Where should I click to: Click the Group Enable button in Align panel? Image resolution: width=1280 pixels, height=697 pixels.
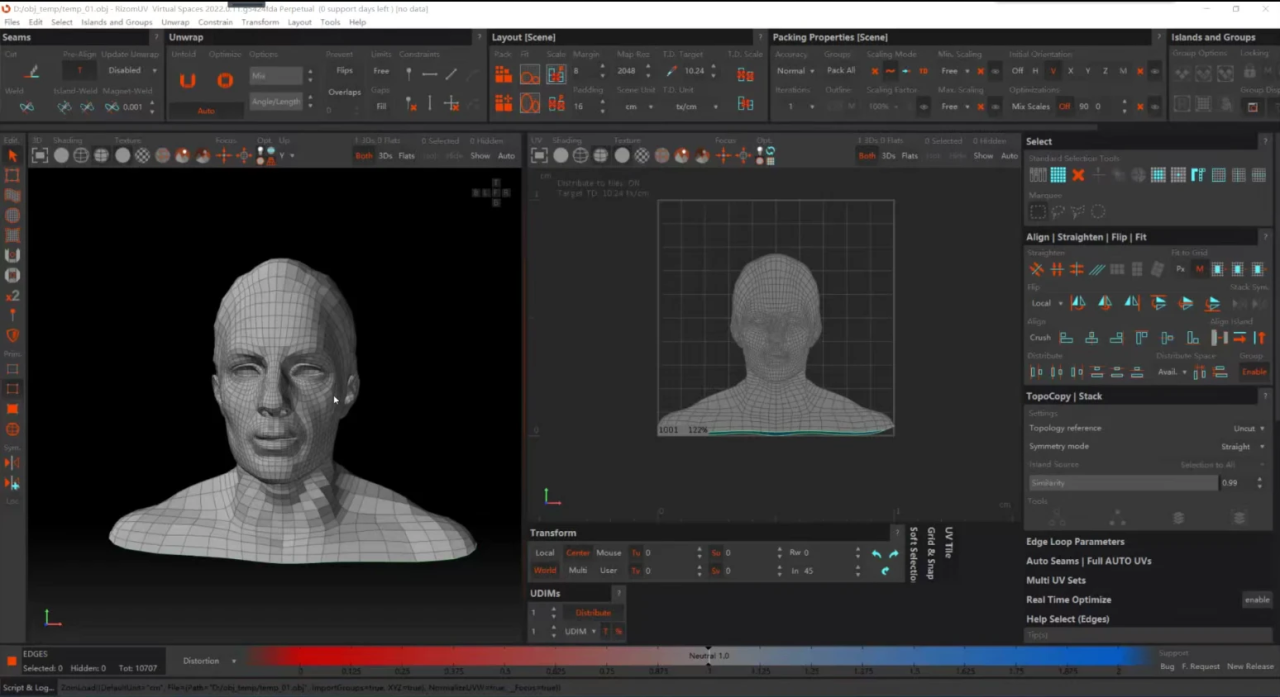coord(1254,372)
